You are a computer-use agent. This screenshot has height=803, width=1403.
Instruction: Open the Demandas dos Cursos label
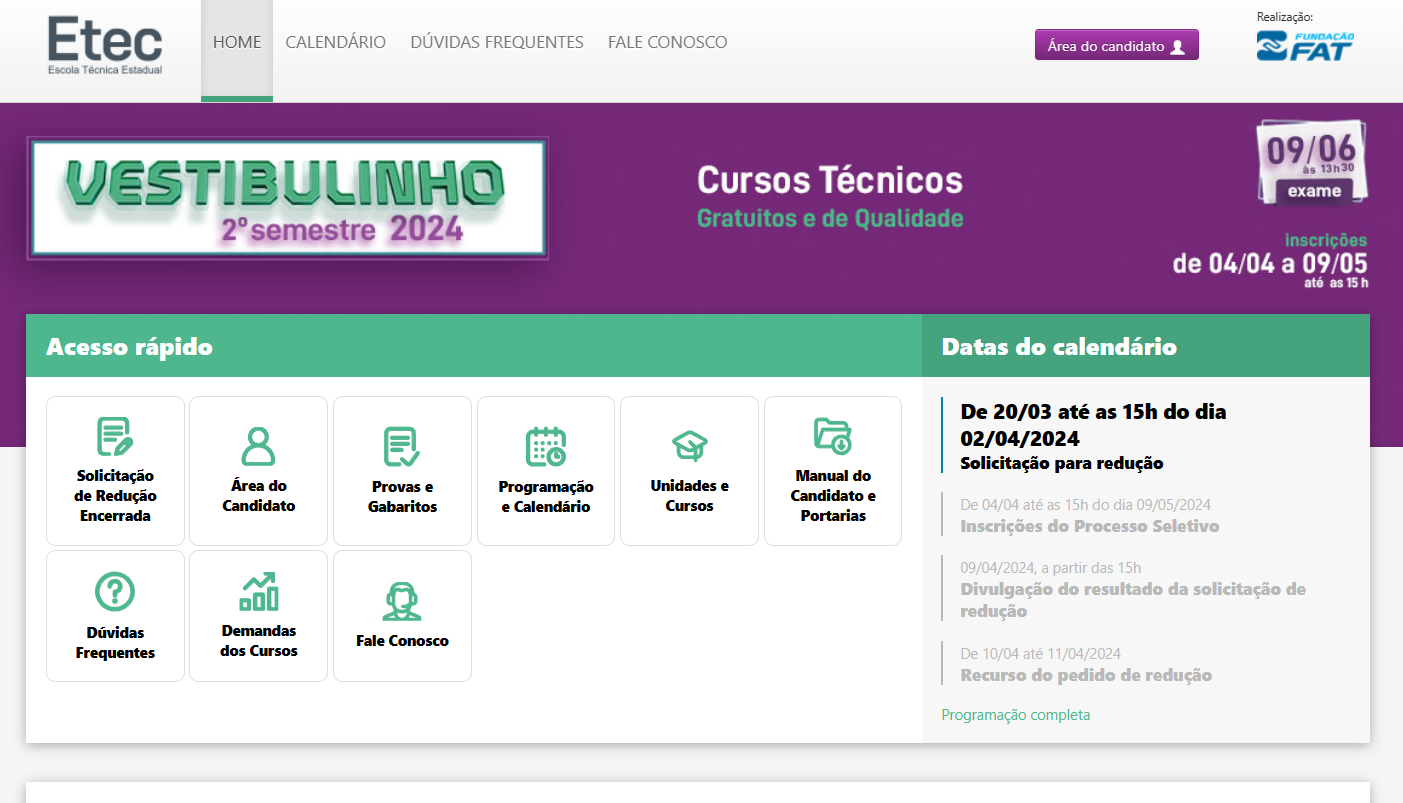coord(258,641)
